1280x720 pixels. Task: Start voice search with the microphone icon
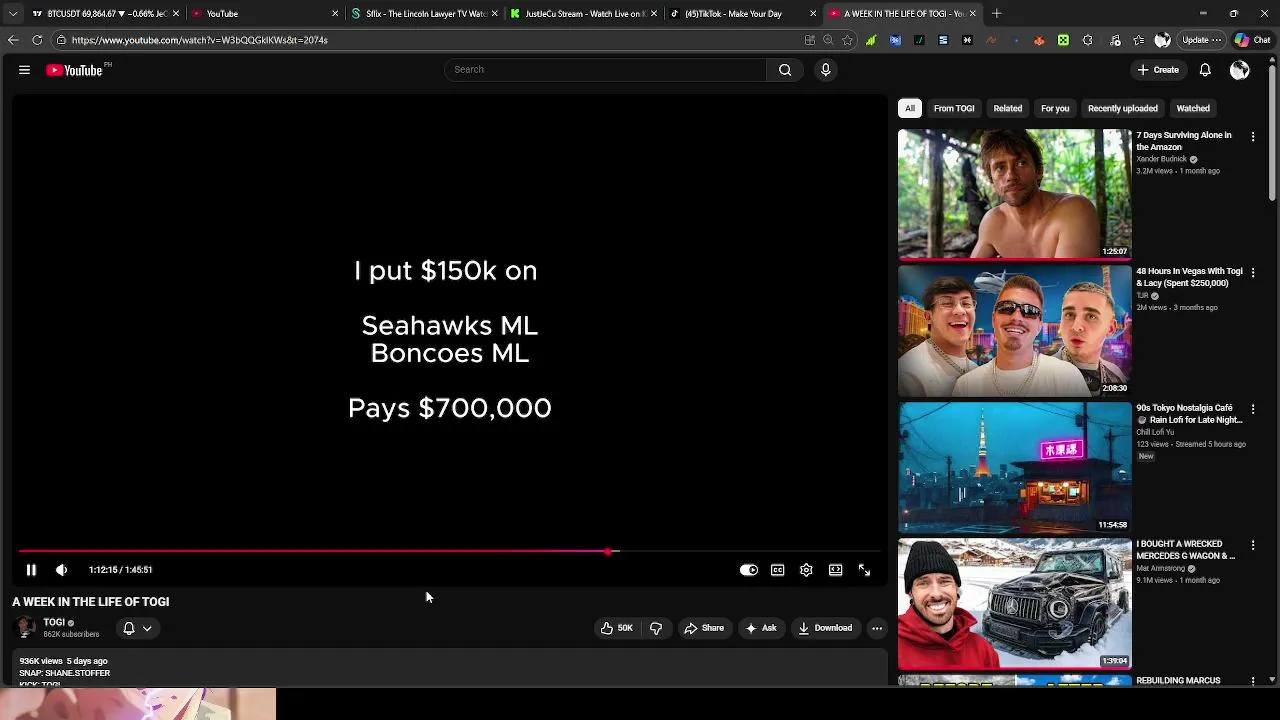826,70
